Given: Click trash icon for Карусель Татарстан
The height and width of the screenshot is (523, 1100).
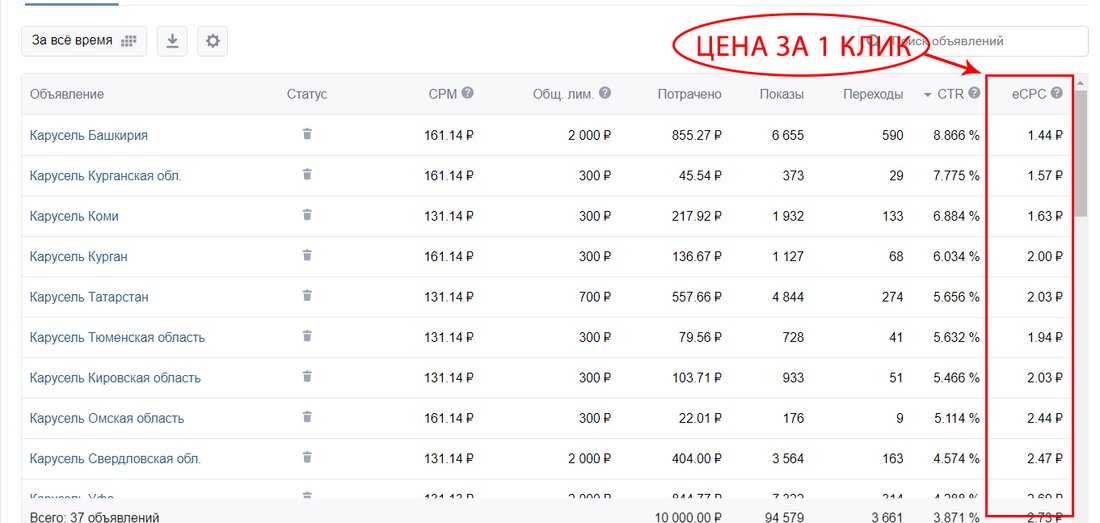Looking at the screenshot, I should [307, 296].
